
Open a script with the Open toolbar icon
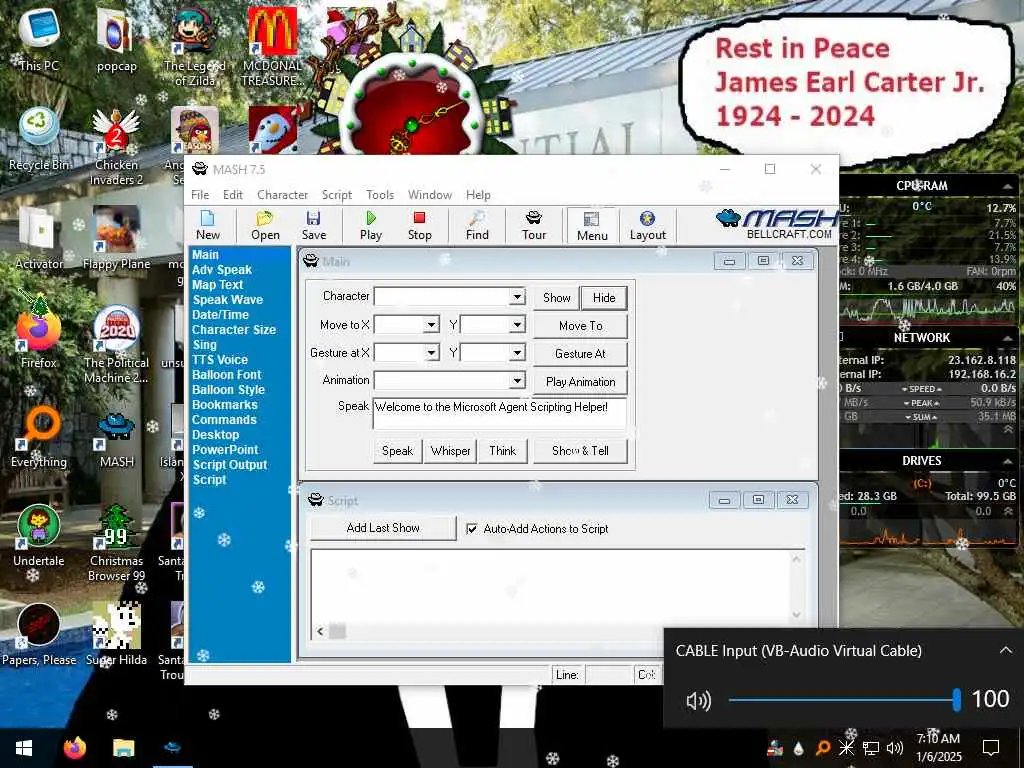pos(265,225)
